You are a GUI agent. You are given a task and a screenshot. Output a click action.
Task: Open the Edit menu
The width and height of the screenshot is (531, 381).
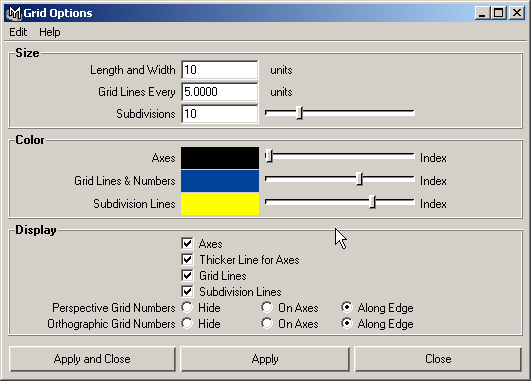(18, 32)
